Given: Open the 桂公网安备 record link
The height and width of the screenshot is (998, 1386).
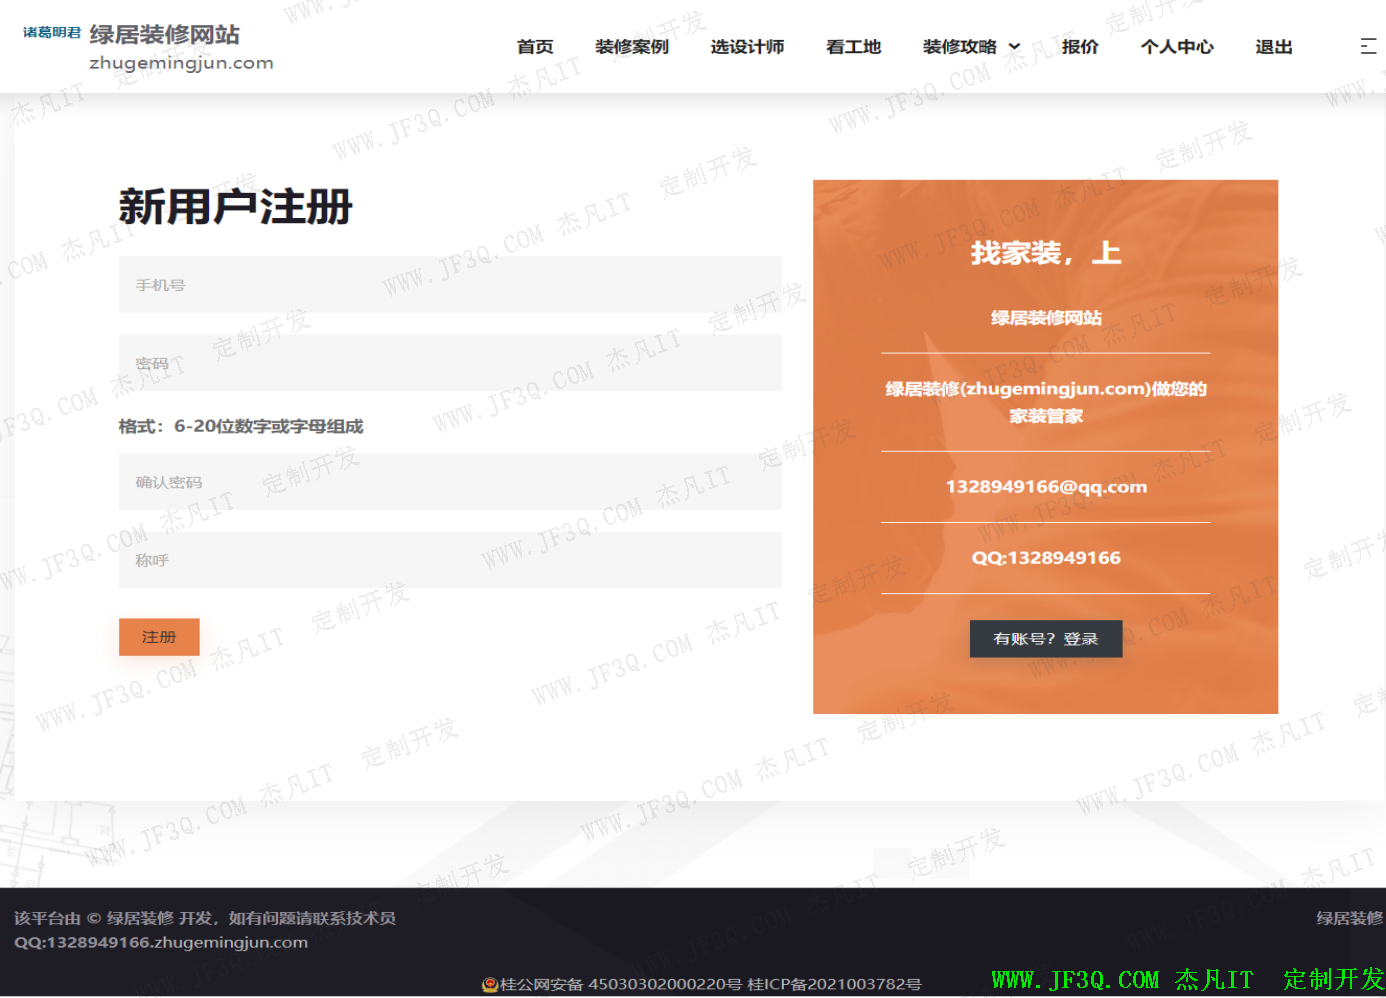Looking at the screenshot, I should [620, 985].
